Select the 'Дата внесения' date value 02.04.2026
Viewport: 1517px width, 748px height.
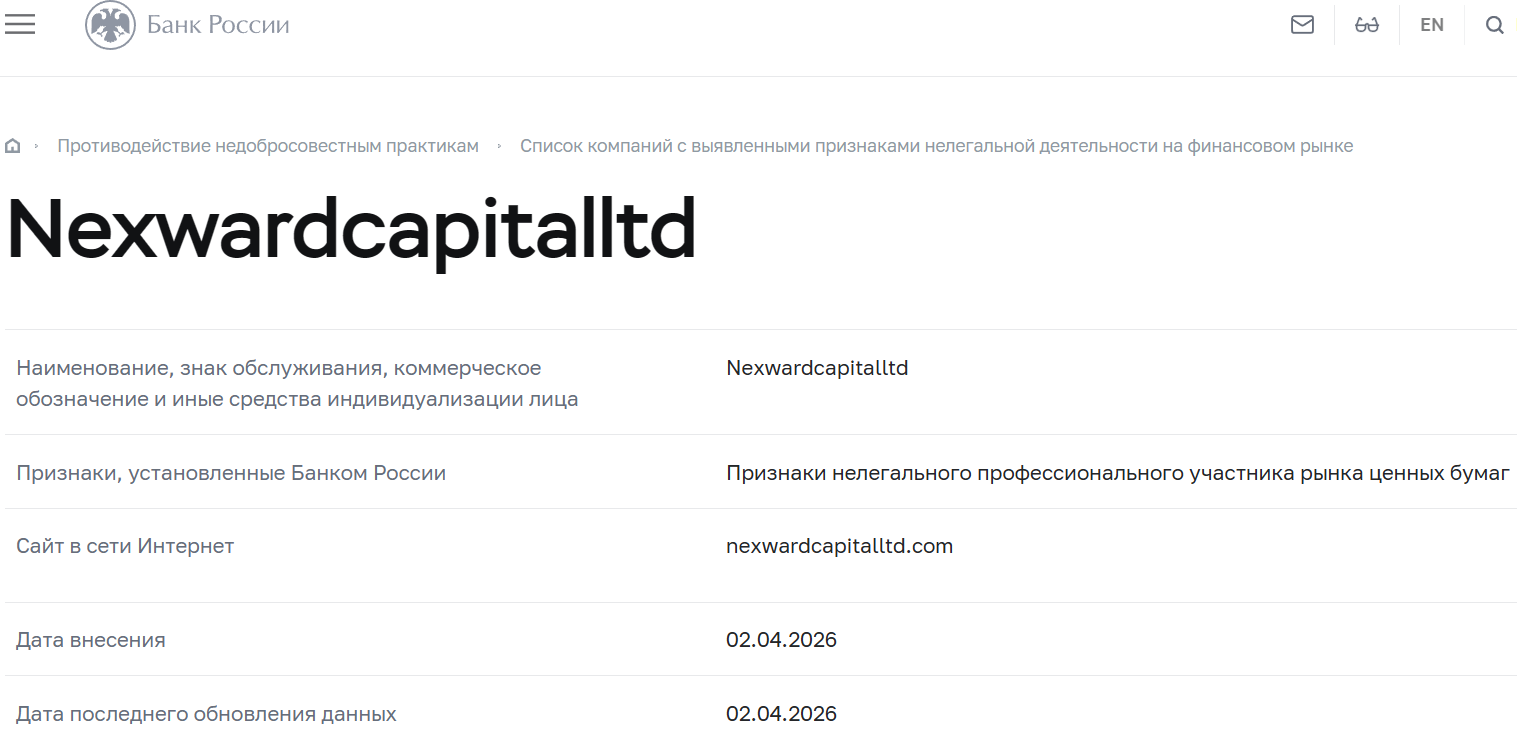(781, 639)
